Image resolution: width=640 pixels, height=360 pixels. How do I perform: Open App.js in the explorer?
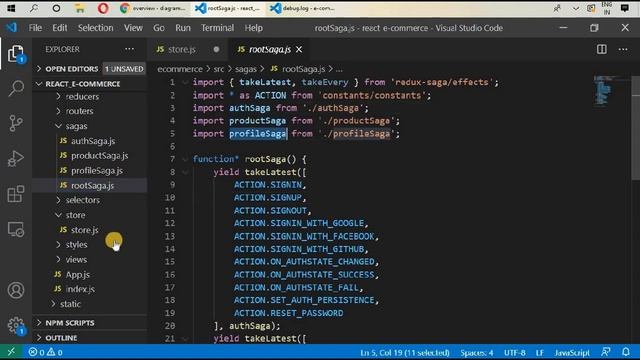78,275
